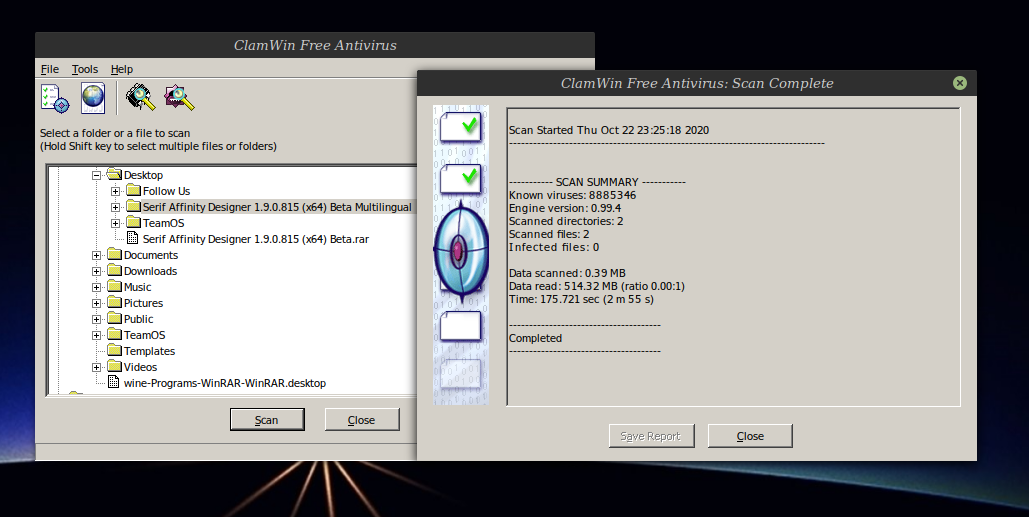This screenshot has width=1029, height=517.
Task: Click the 'Completed' status line
Action: [x=536, y=339]
